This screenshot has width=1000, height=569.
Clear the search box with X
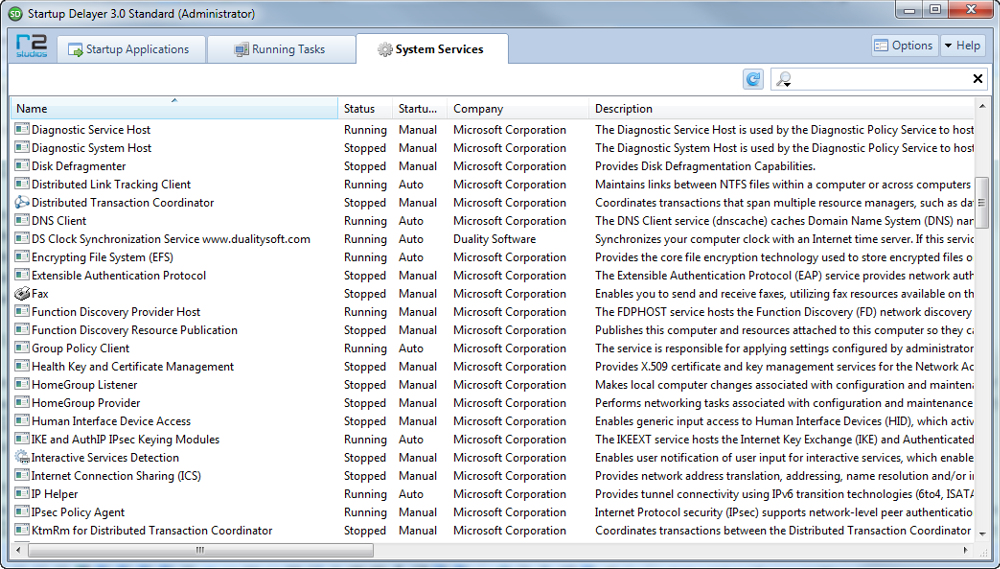tap(977, 78)
